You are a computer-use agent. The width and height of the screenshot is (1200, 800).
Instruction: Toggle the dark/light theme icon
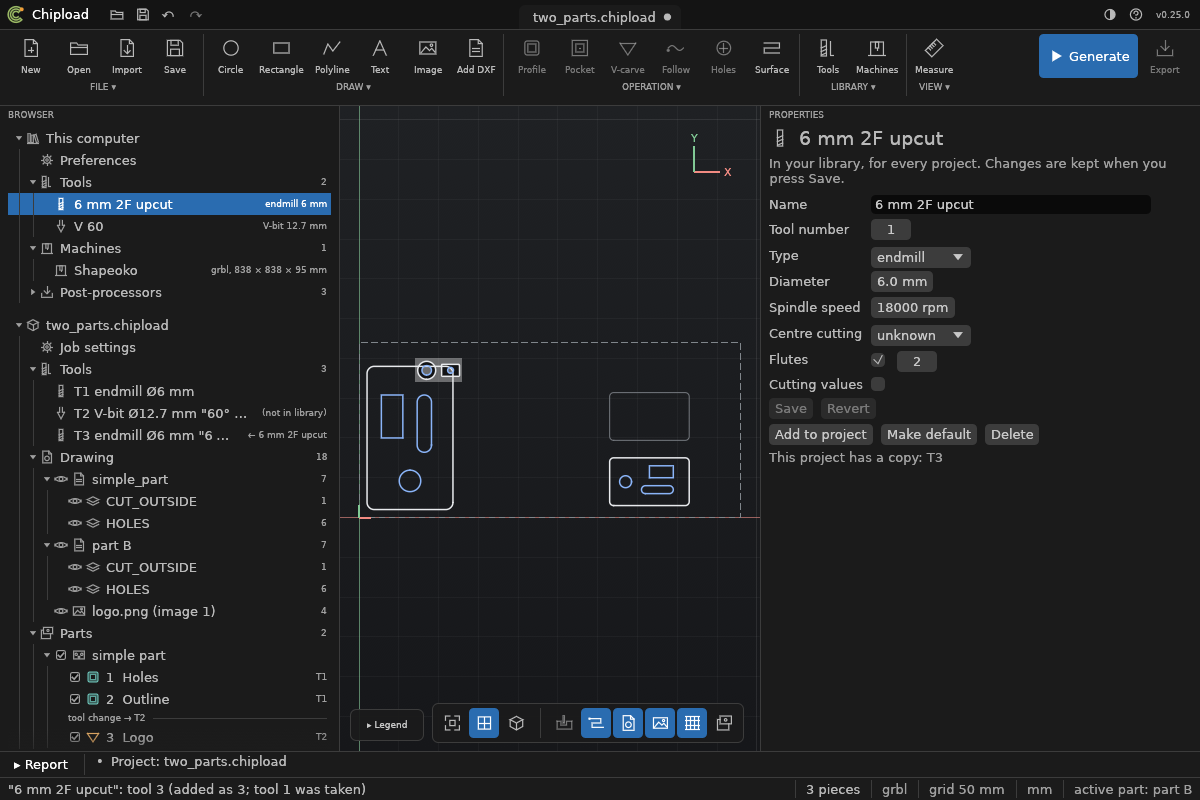pos(1110,15)
